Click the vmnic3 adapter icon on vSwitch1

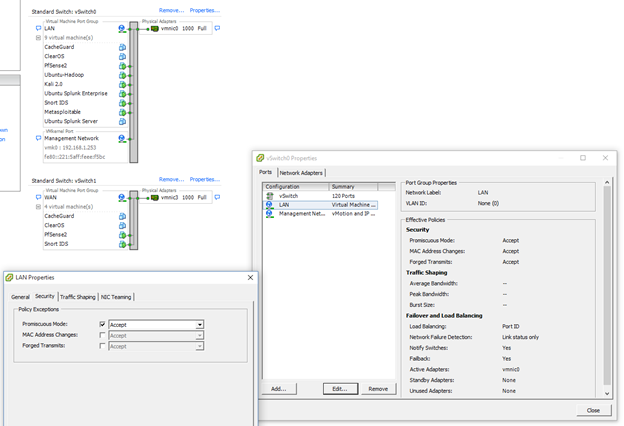pyautogui.click(x=153, y=197)
